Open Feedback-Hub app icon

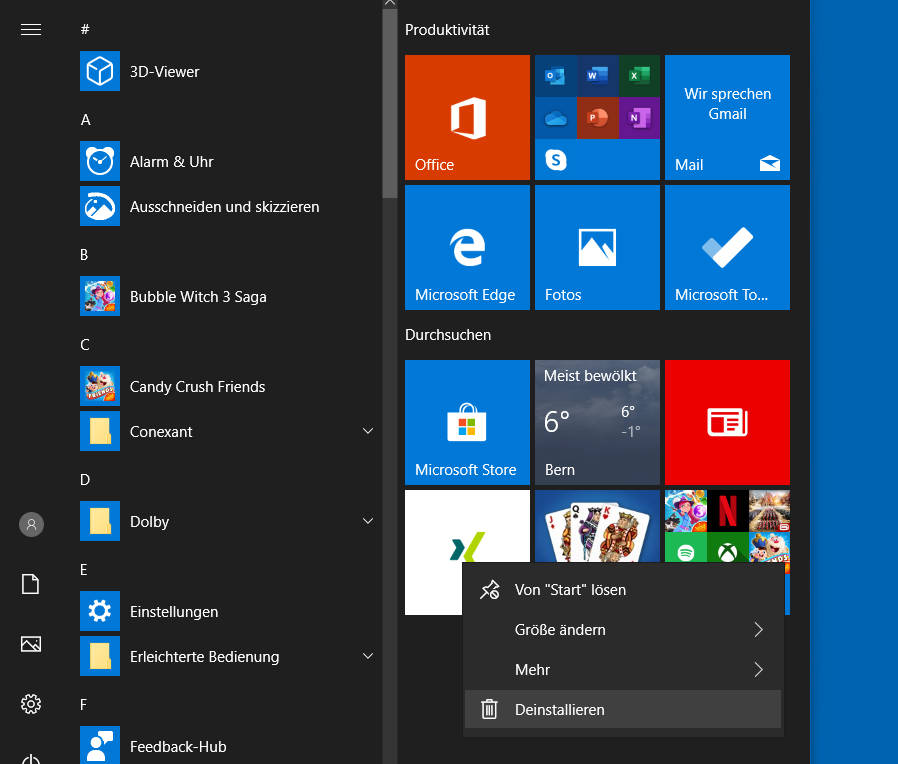(x=100, y=745)
